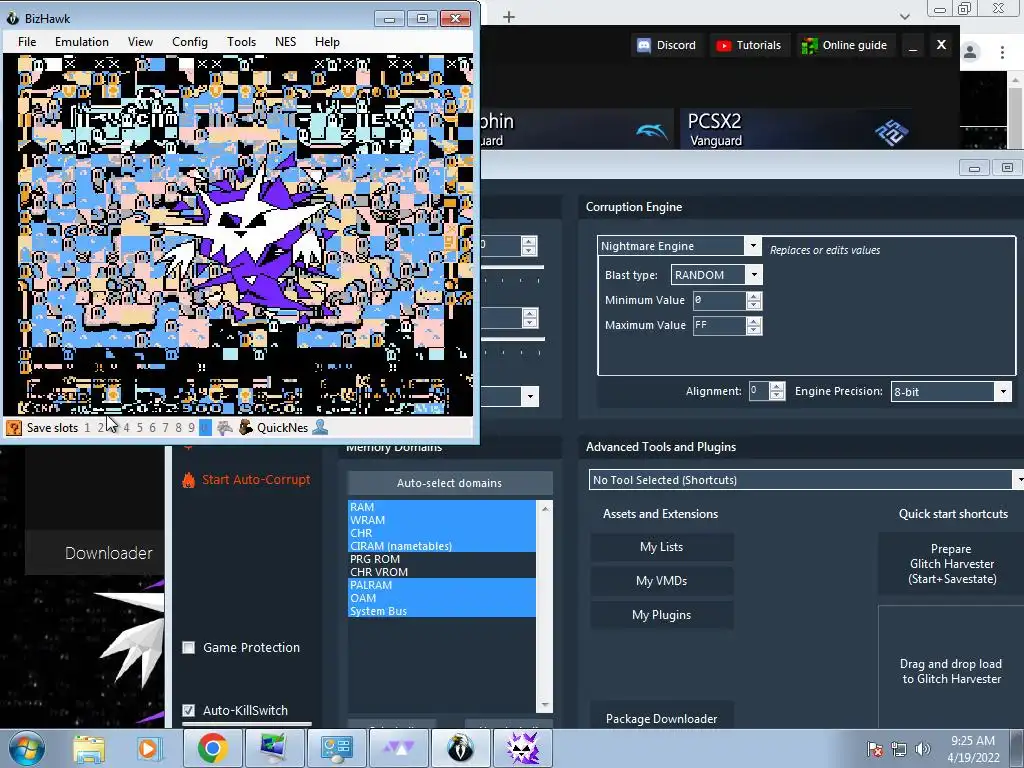The image size is (1024, 768).
Task: Select save slot 9 in BizHawk
Action: [x=191, y=428]
